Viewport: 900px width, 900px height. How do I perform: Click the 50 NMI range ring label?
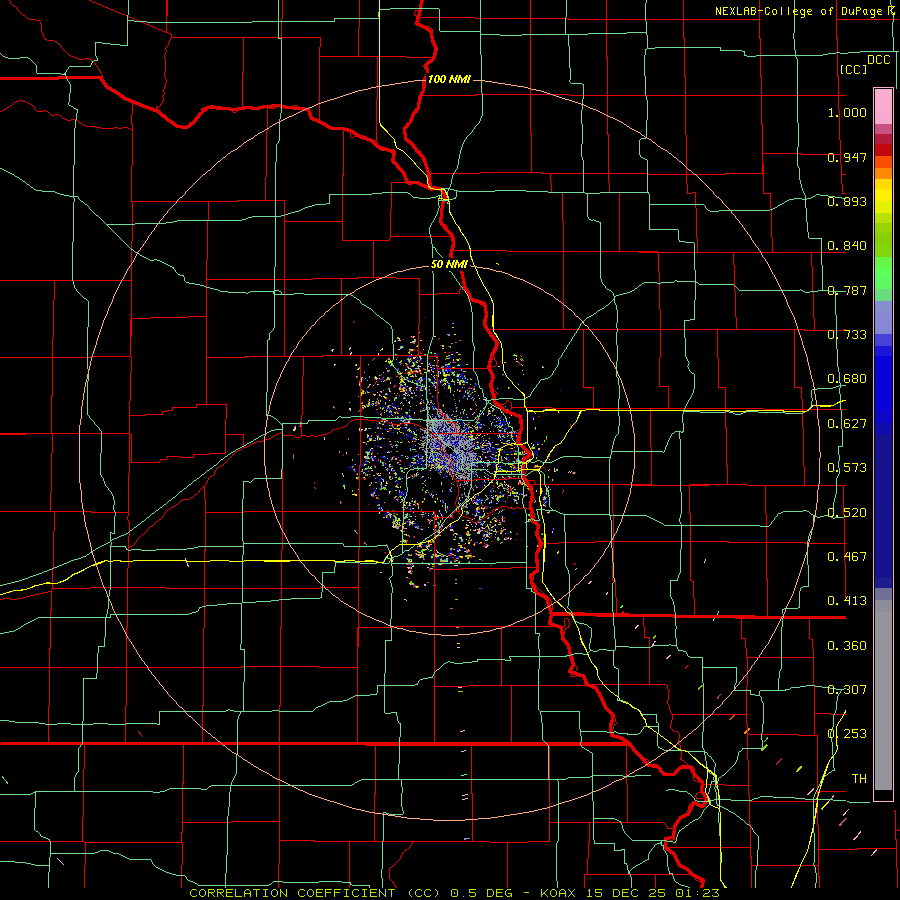pos(449,264)
